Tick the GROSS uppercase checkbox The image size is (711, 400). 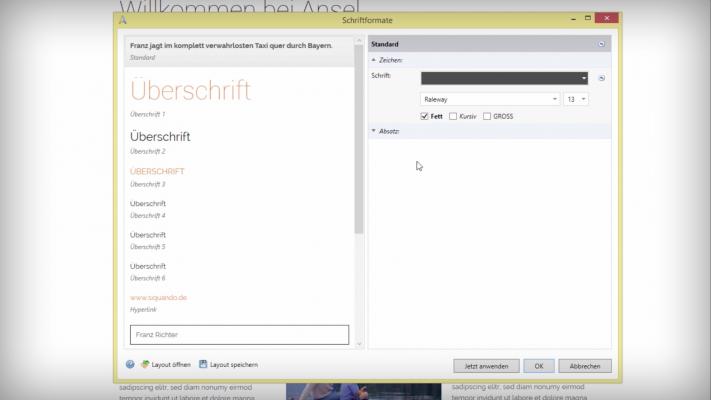click(x=487, y=116)
